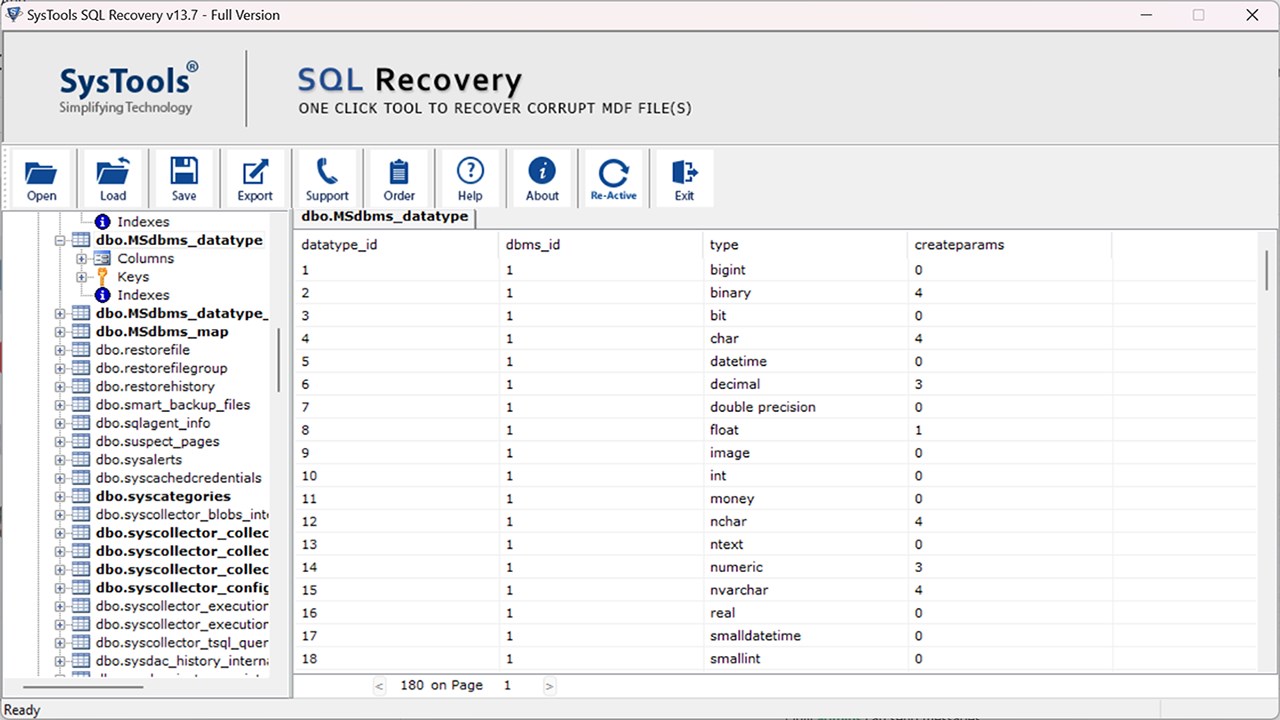The width and height of the screenshot is (1280, 720).
Task: Select the 'ntext' type cell
Action: (x=805, y=544)
